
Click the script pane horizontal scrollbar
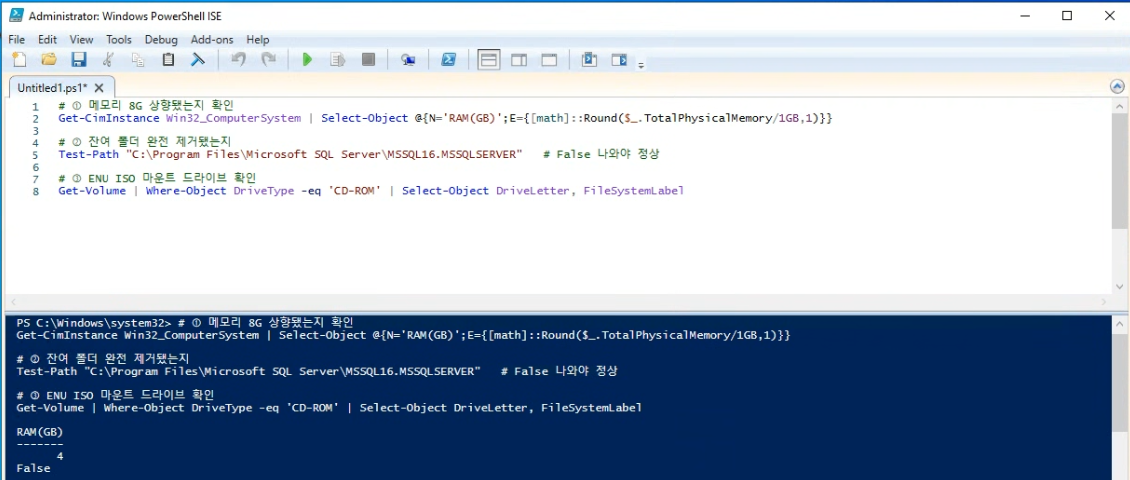[x=557, y=302]
